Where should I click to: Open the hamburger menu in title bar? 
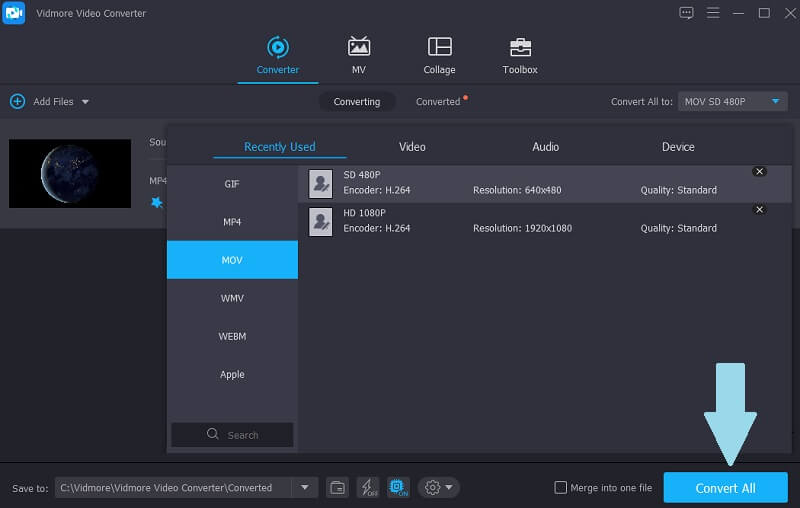point(714,13)
